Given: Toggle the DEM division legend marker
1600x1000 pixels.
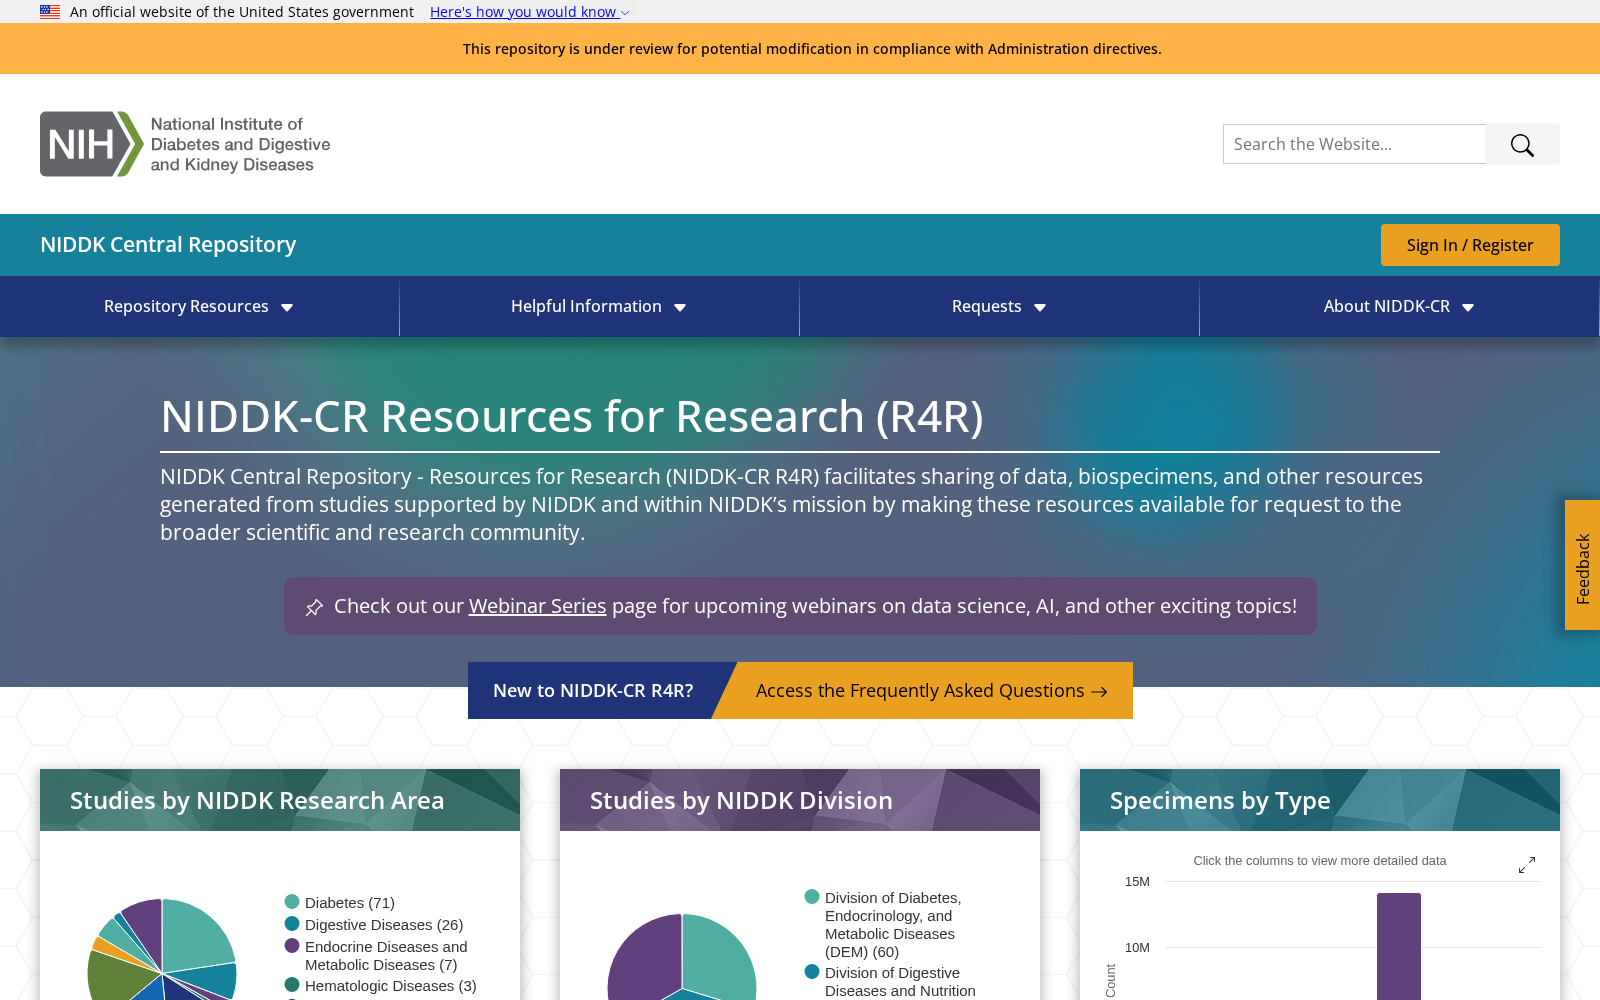Looking at the screenshot, I should 812,897.
